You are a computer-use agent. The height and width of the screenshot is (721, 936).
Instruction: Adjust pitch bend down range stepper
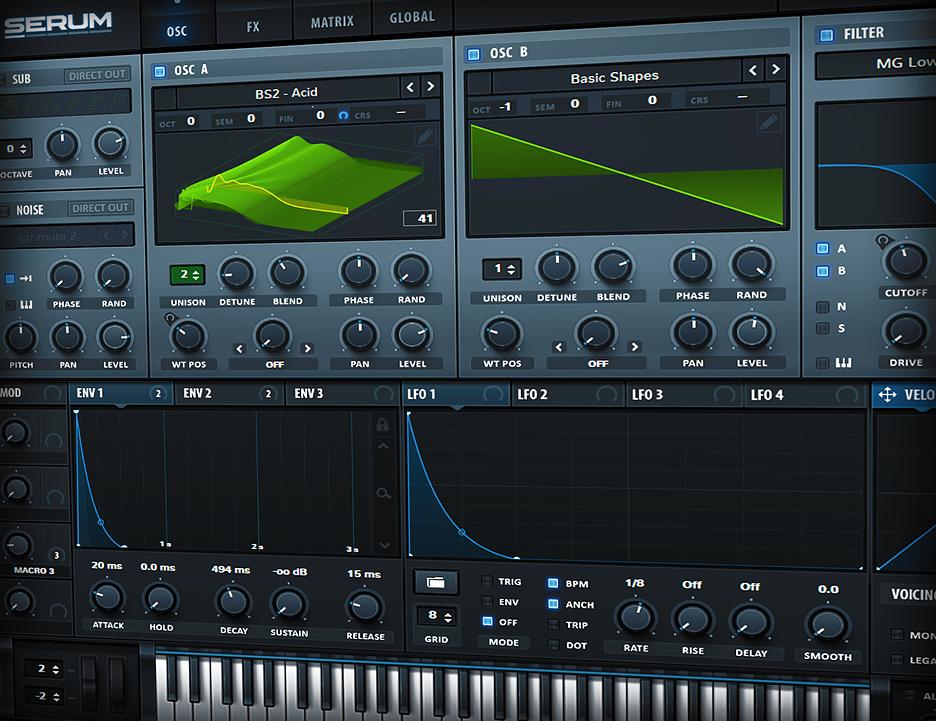[x=46, y=696]
